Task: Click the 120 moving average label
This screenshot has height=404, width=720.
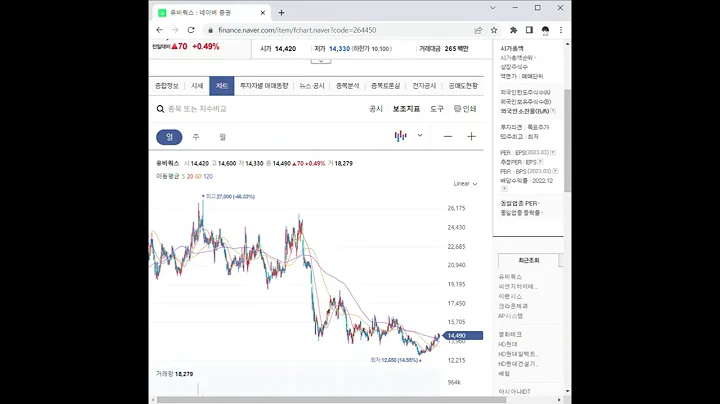Action: click(x=208, y=176)
